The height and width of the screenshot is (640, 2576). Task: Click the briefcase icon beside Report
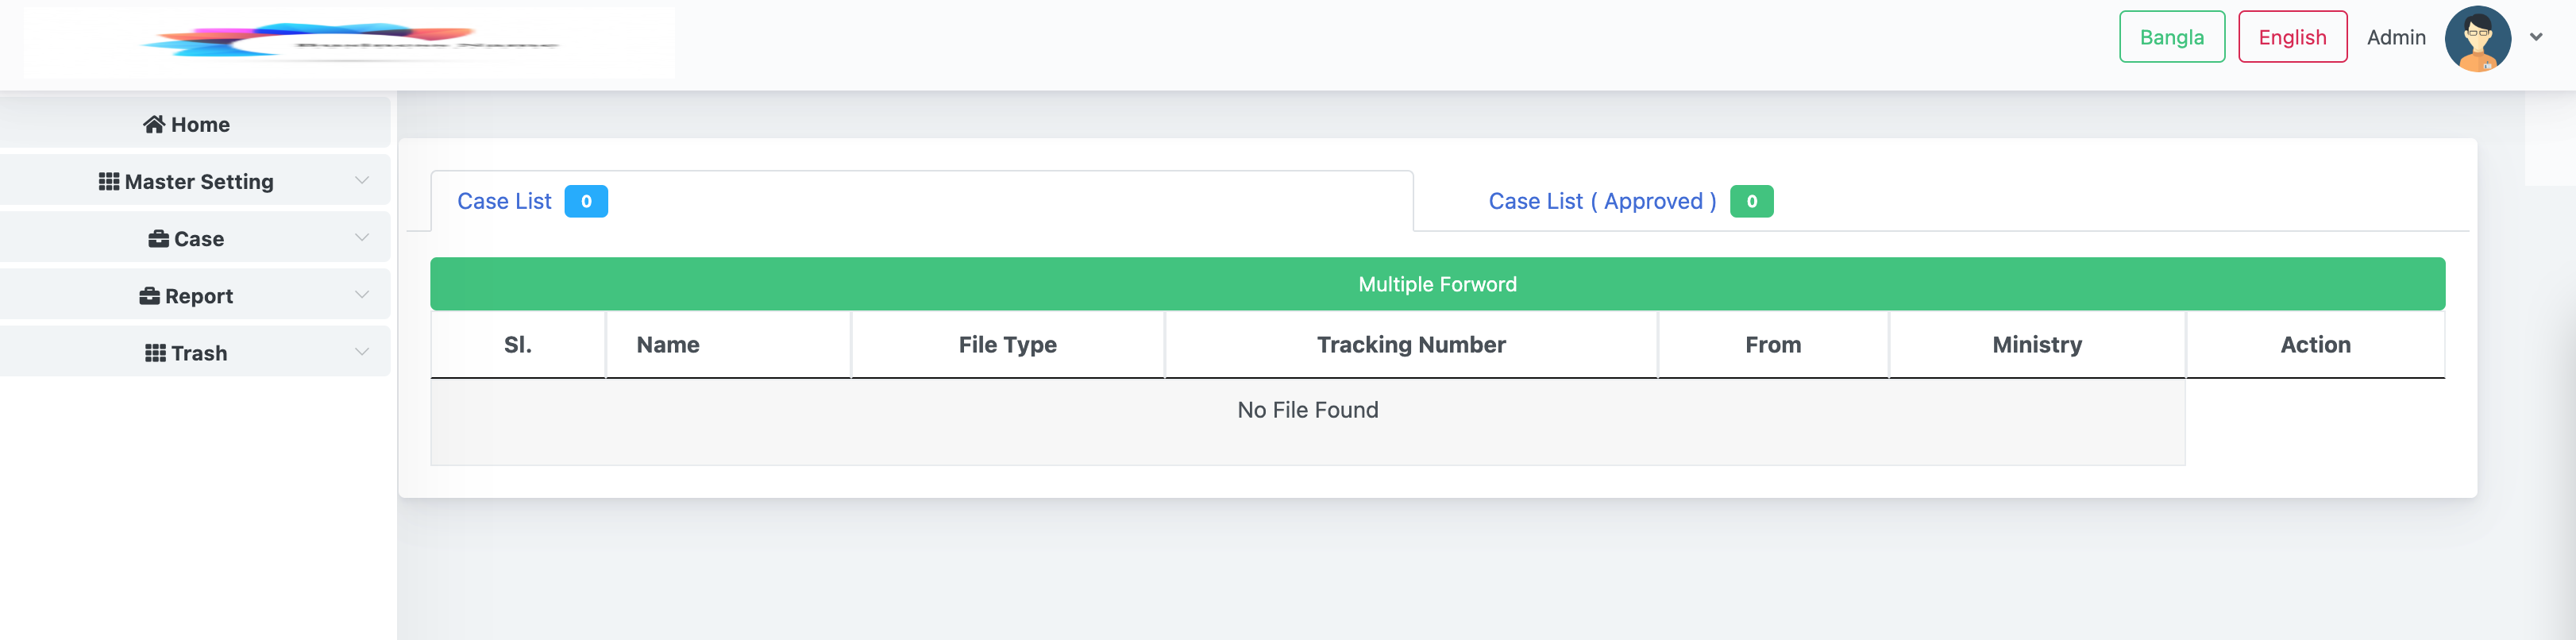tap(149, 295)
